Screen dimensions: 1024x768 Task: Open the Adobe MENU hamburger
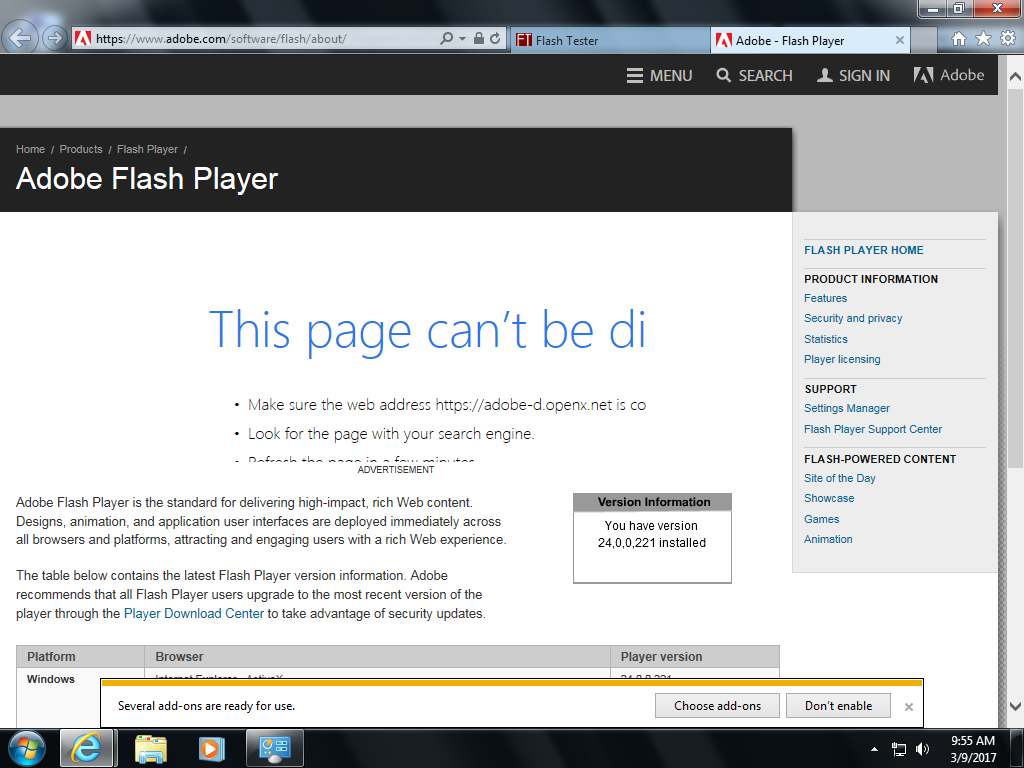(659, 76)
